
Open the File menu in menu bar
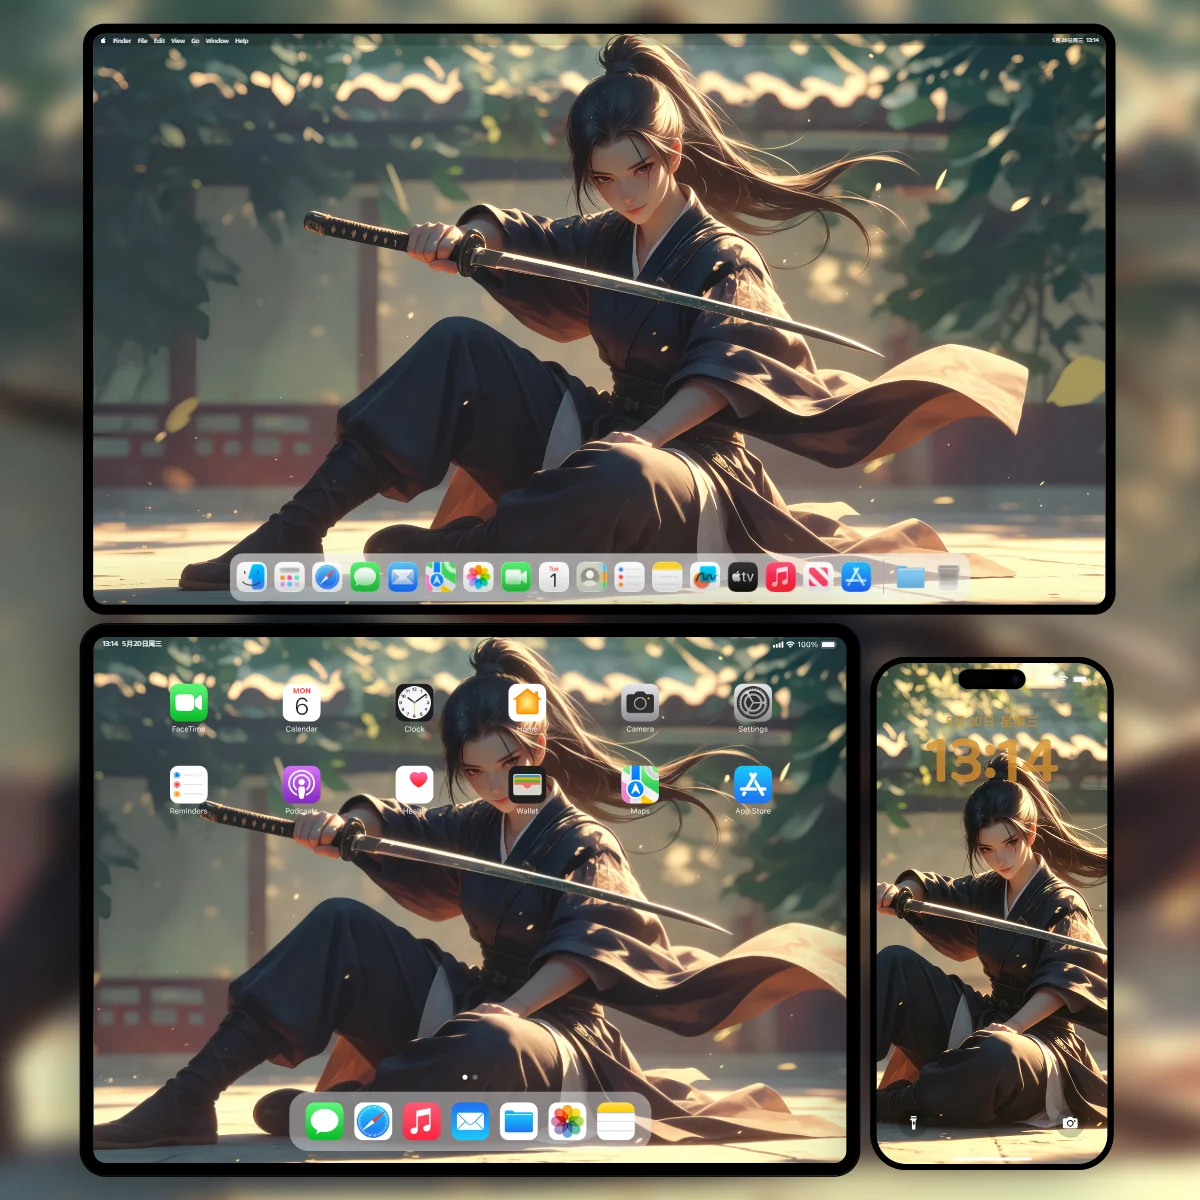coord(142,41)
